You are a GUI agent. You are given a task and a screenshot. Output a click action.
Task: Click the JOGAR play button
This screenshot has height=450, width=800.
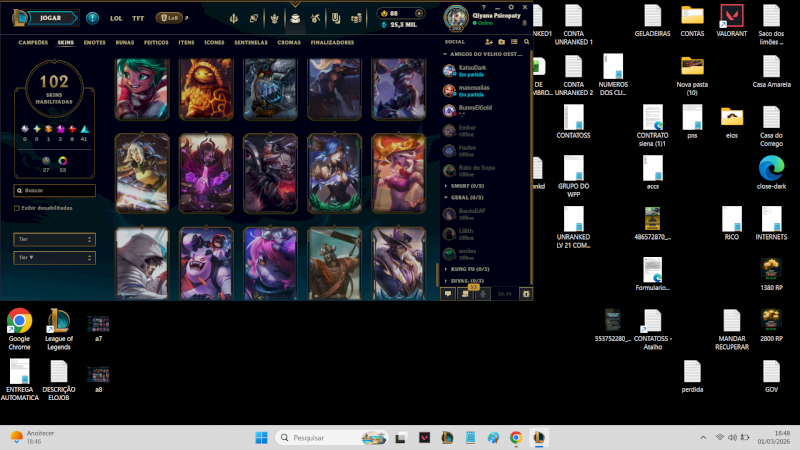click(54, 18)
